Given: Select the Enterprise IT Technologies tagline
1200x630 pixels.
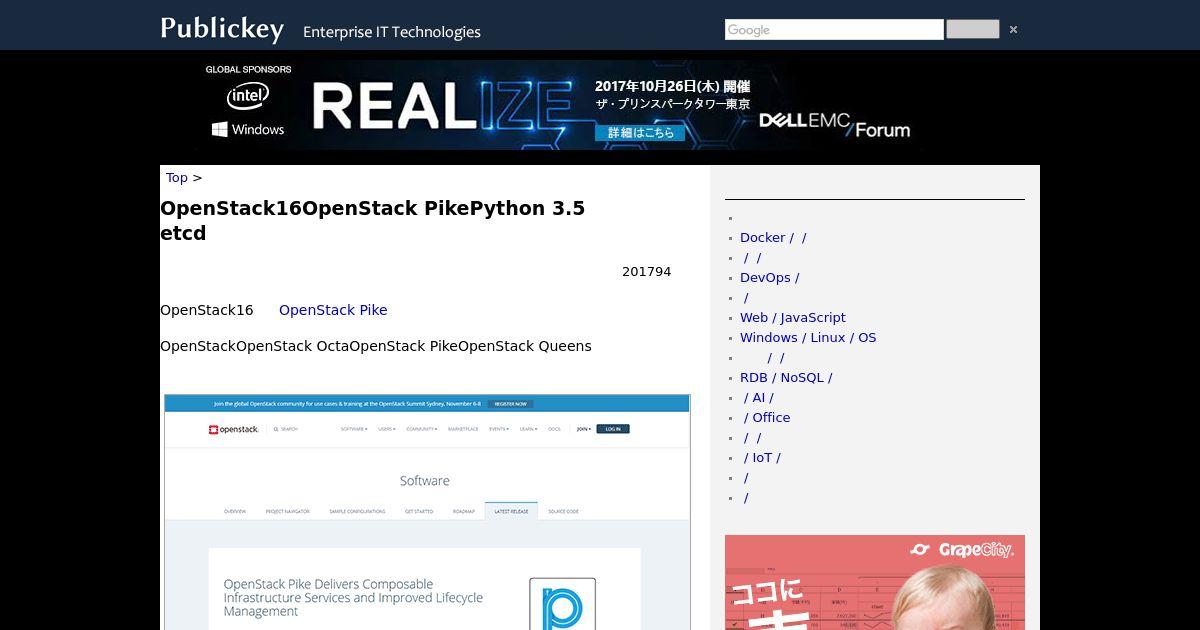Looking at the screenshot, I should click(392, 32).
